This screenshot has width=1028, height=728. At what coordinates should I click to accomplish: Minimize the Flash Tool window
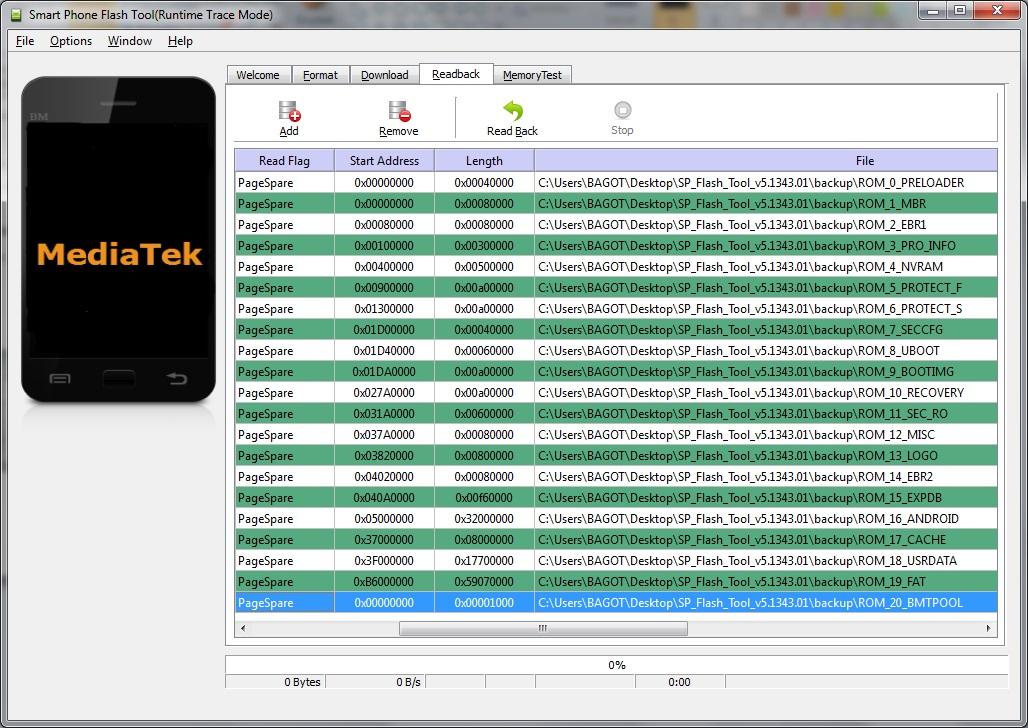934,10
